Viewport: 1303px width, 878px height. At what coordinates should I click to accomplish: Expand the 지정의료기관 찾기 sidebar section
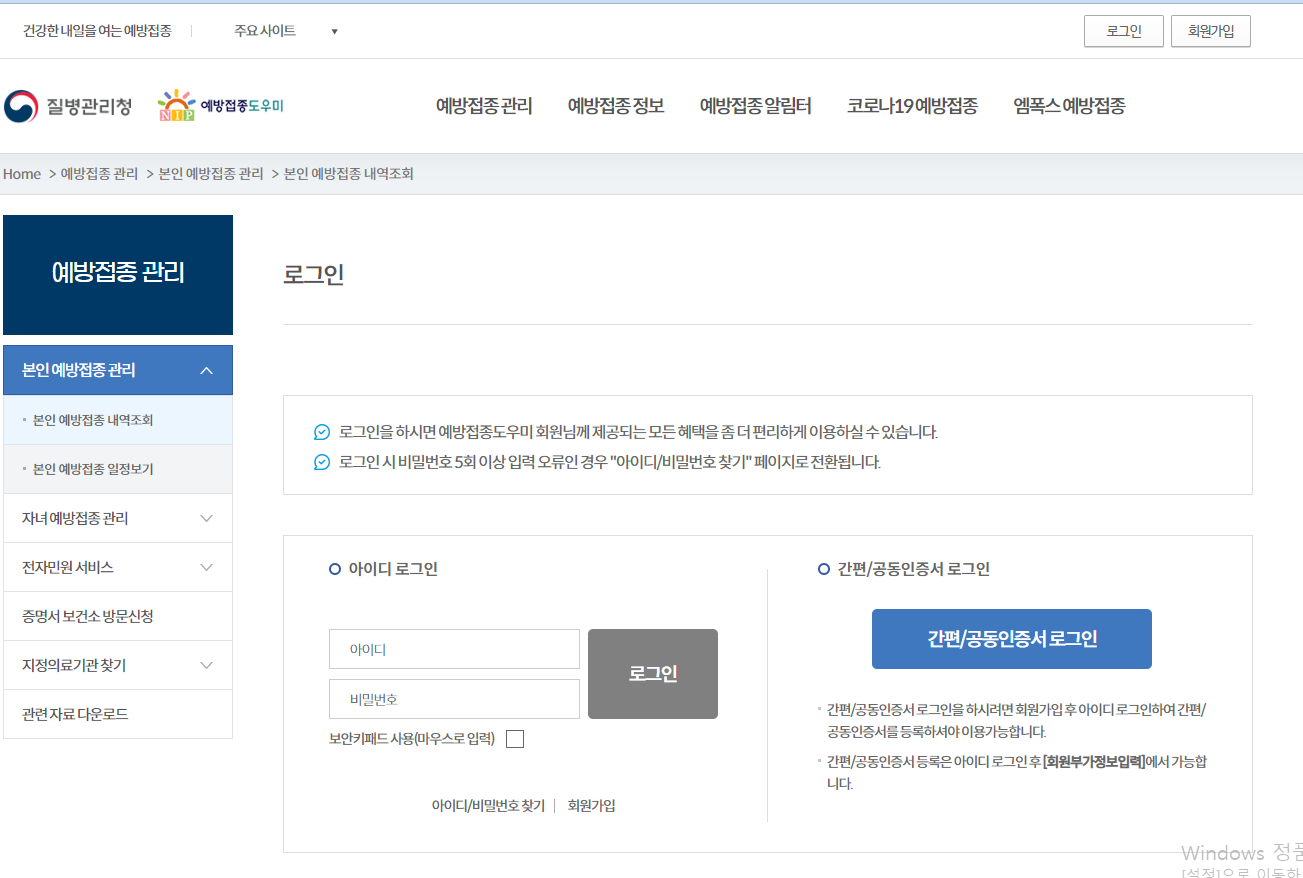(x=118, y=665)
